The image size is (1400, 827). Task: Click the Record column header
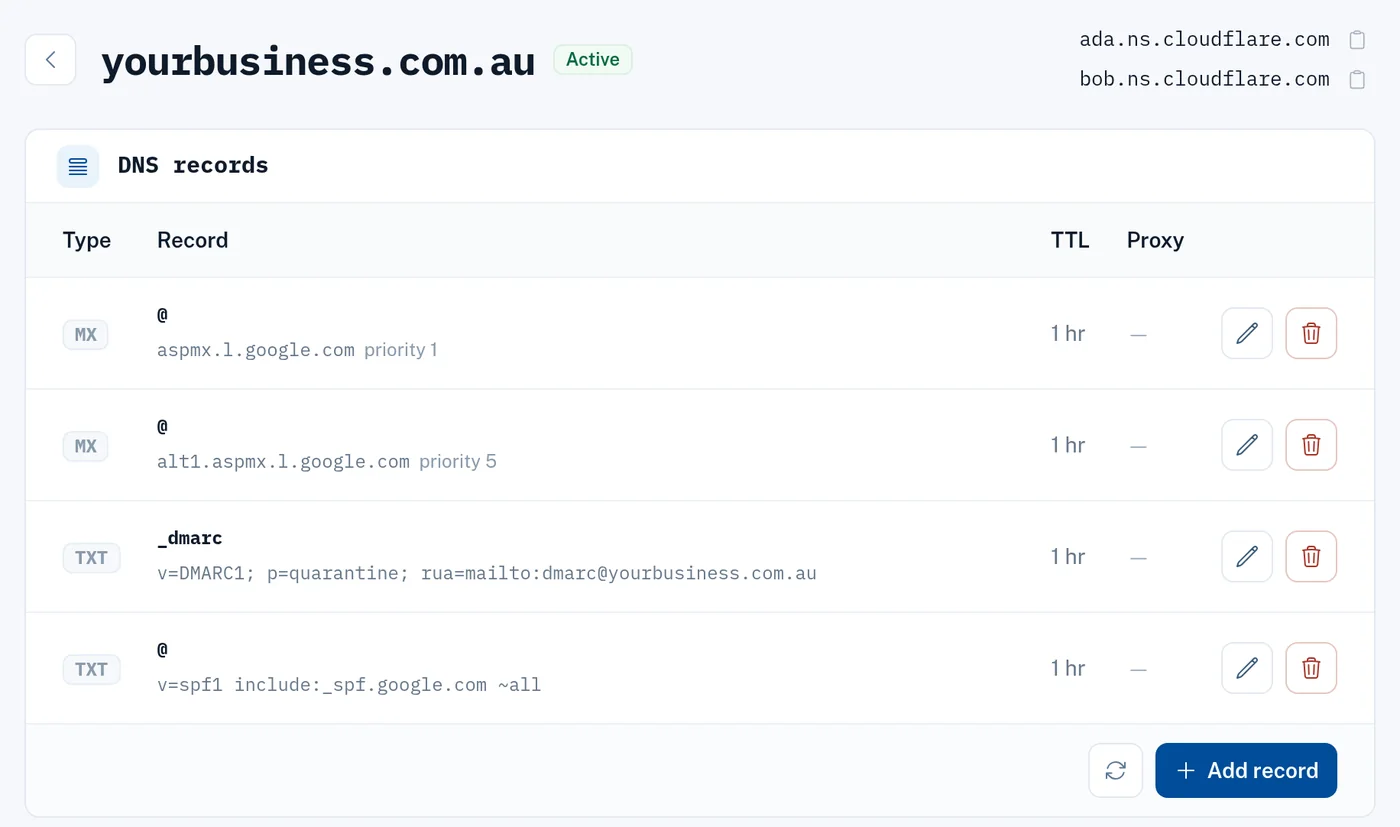click(x=193, y=240)
